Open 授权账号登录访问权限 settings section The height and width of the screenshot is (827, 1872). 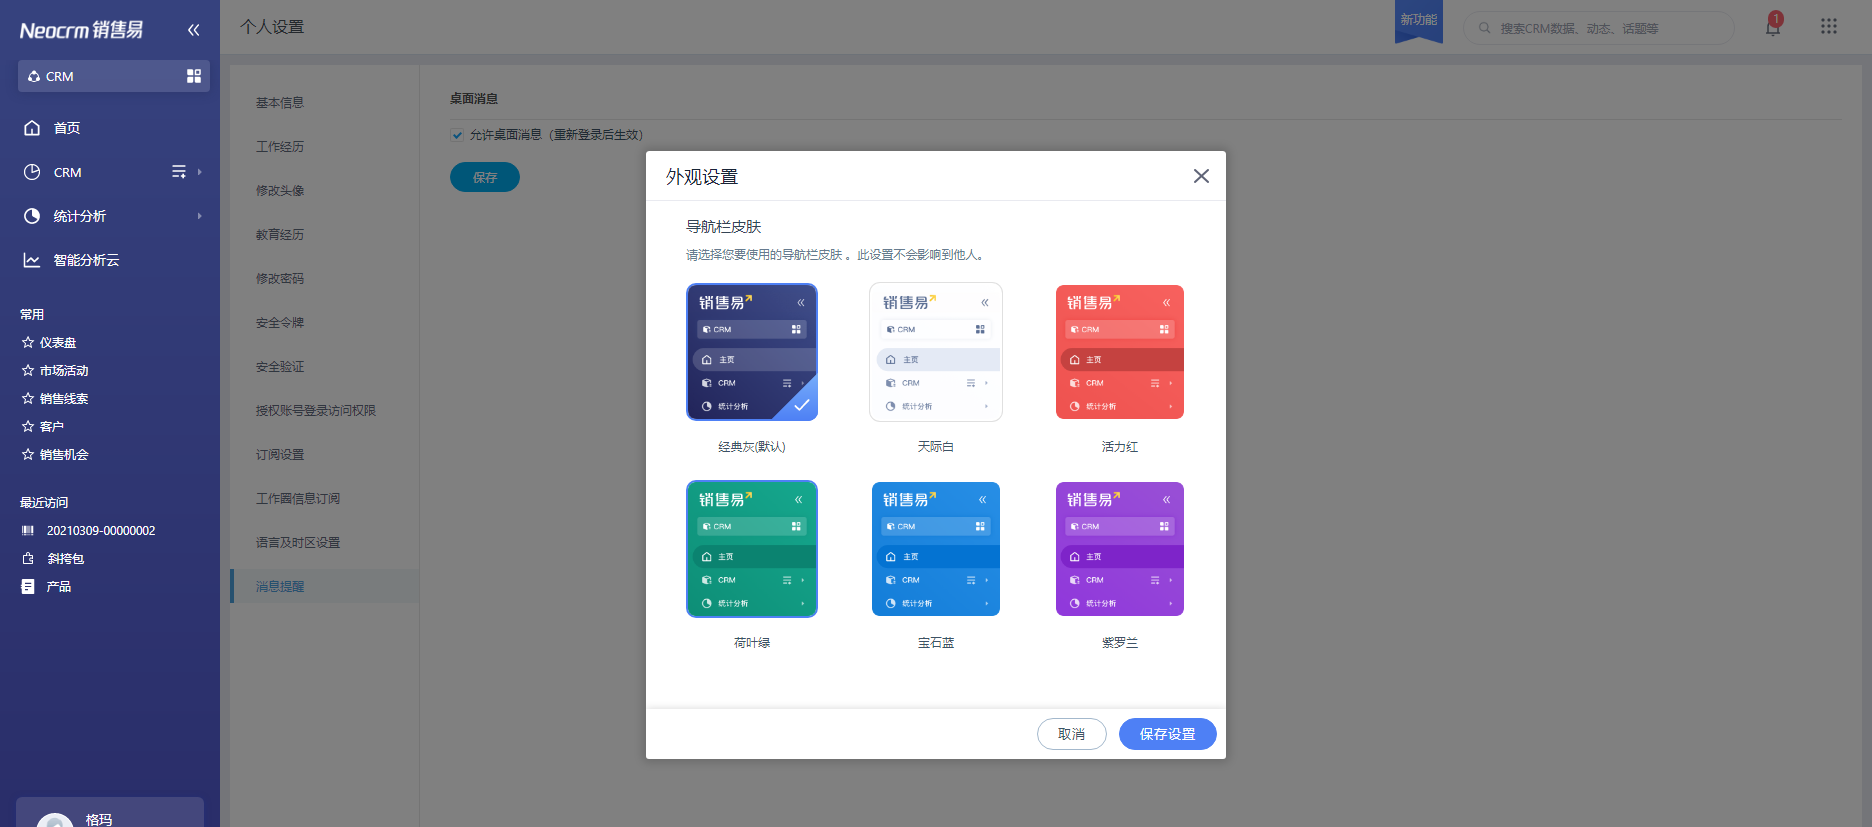[x=316, y=411]
